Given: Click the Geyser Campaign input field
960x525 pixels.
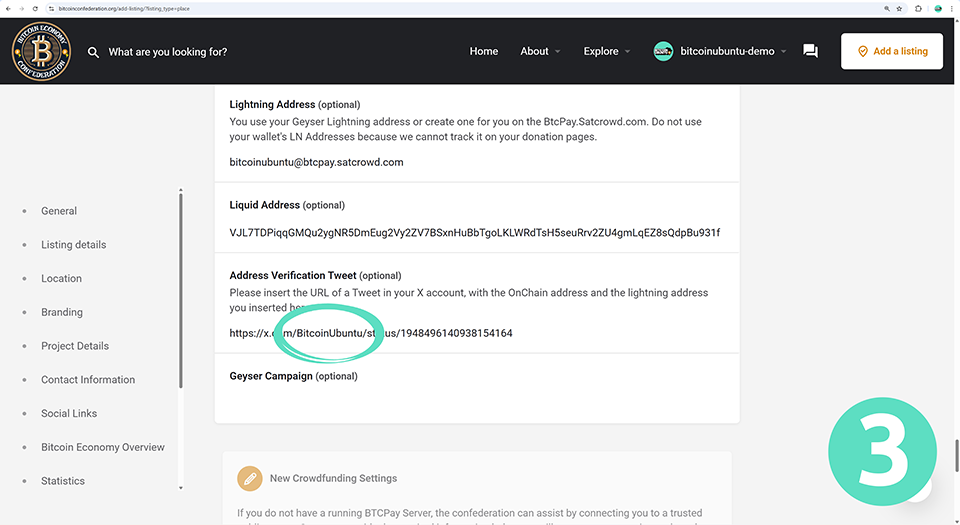Looking at the screenshot, I should pyautogui.click(x=476, y=400).
